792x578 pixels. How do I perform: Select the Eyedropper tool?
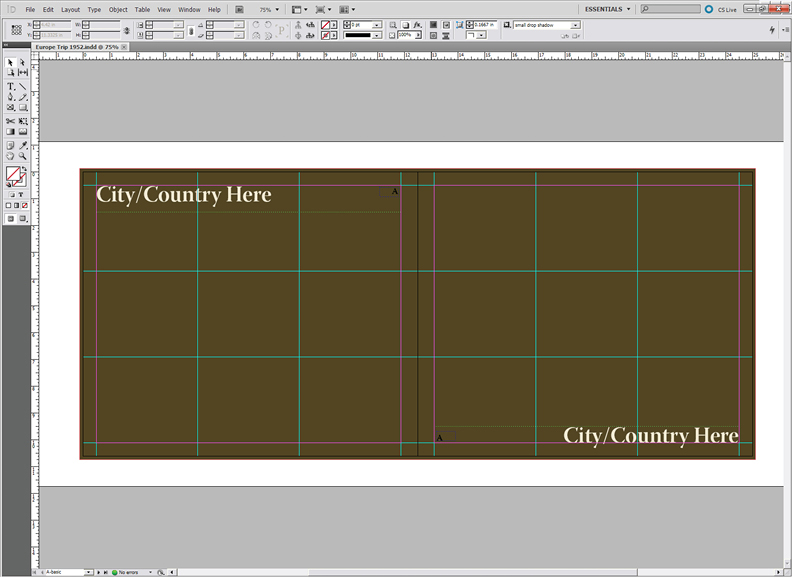22,145
